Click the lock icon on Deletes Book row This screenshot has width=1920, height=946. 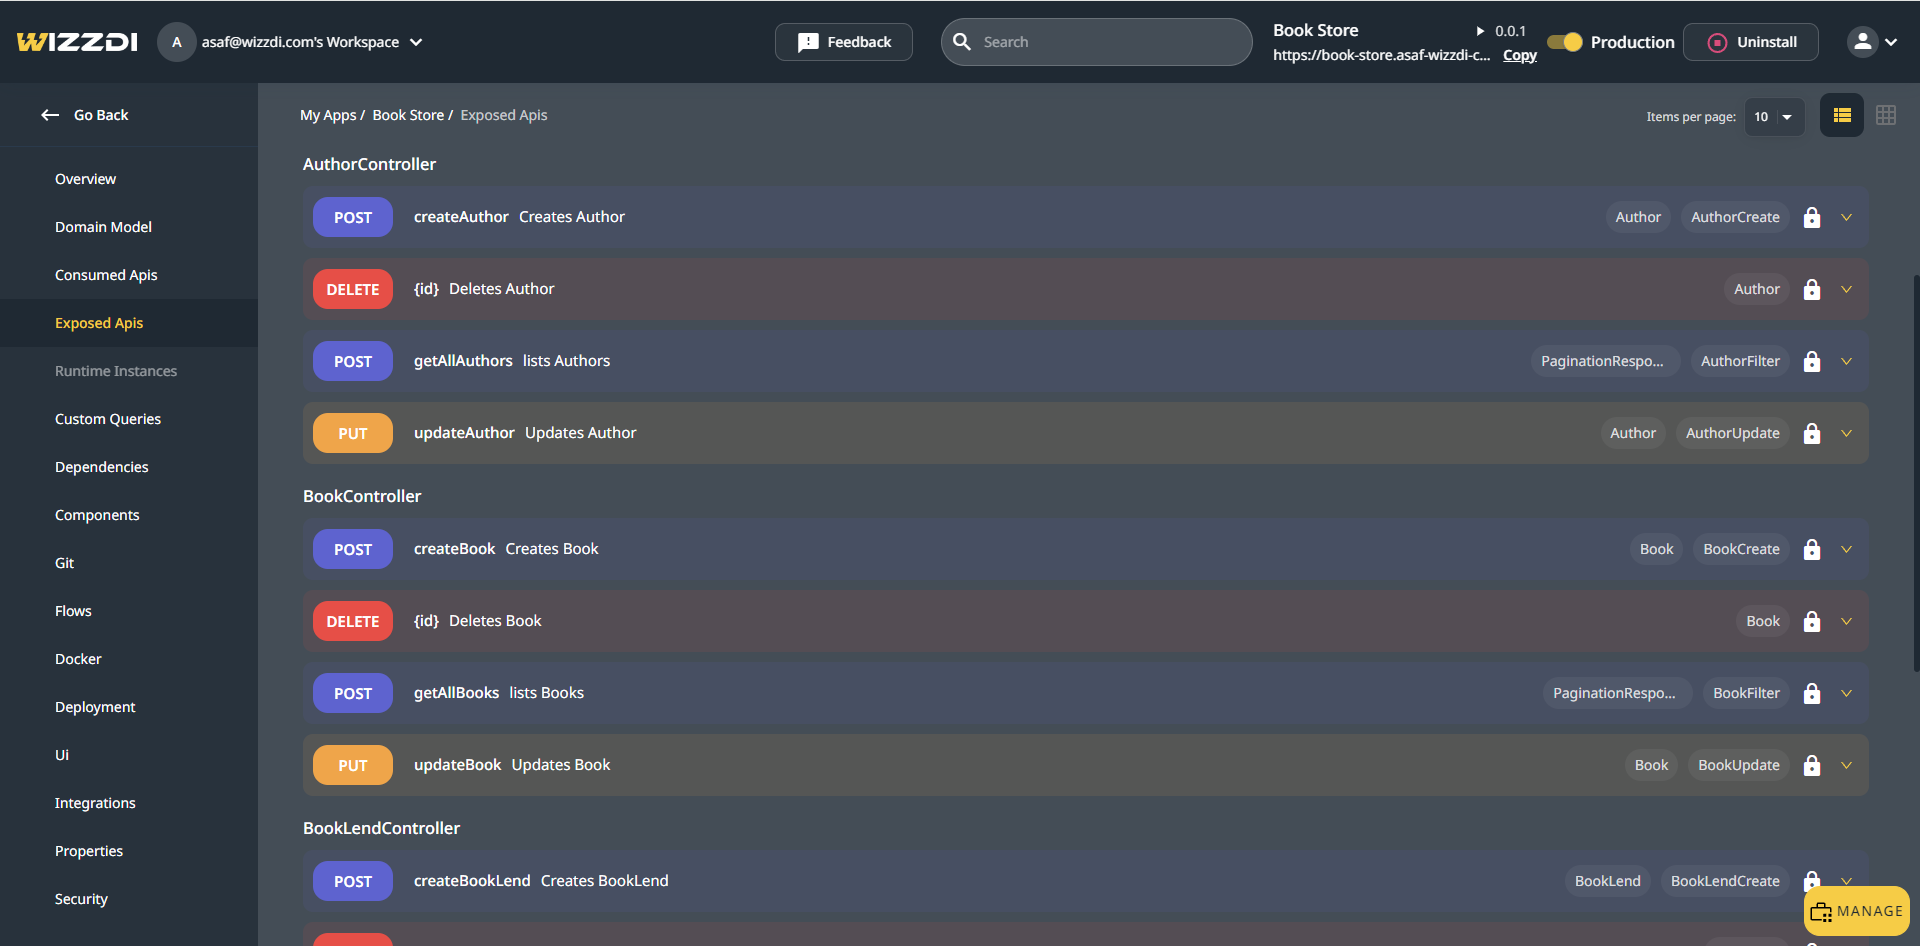[x=1811, y=622]
